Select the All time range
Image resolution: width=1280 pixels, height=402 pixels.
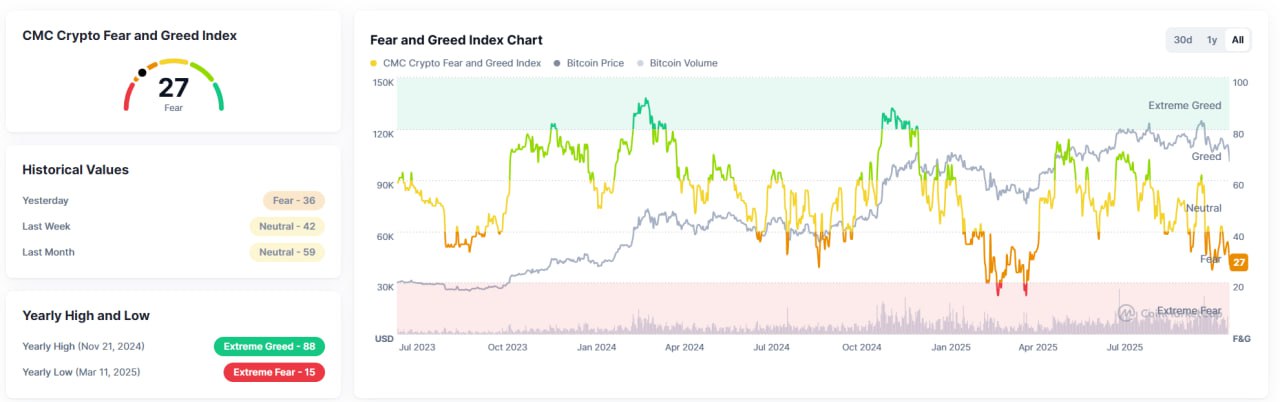1238,40
